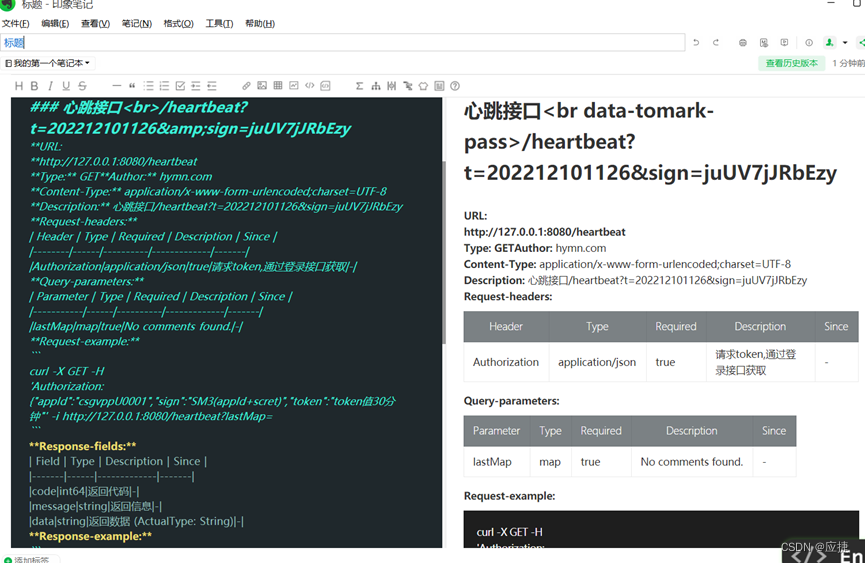Insert a math formula with the sigma icon
The height and width of the screenshot is (563, 865).
tap(360, 86)
